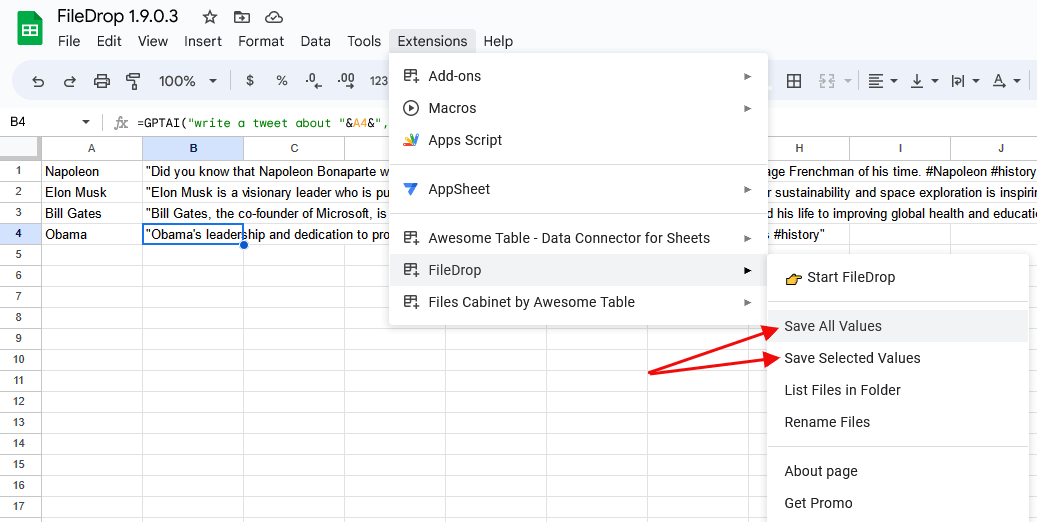The height and width of the screenshot is (522, 1037).
Task: Decrease decimal places
Action: [x=313, y=81]
